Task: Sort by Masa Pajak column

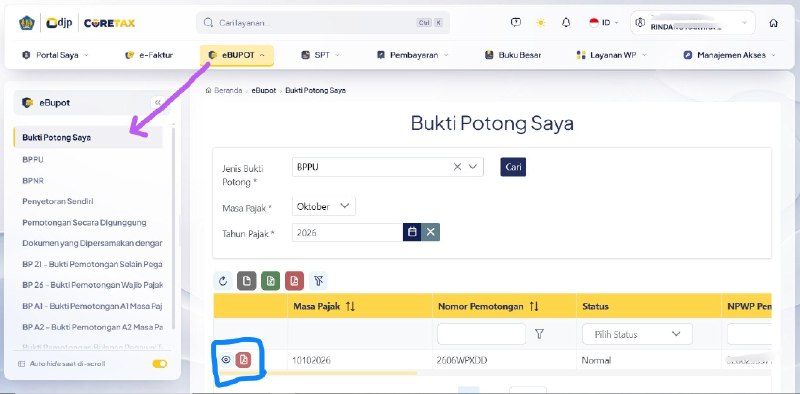Action: tap(350, 306)
